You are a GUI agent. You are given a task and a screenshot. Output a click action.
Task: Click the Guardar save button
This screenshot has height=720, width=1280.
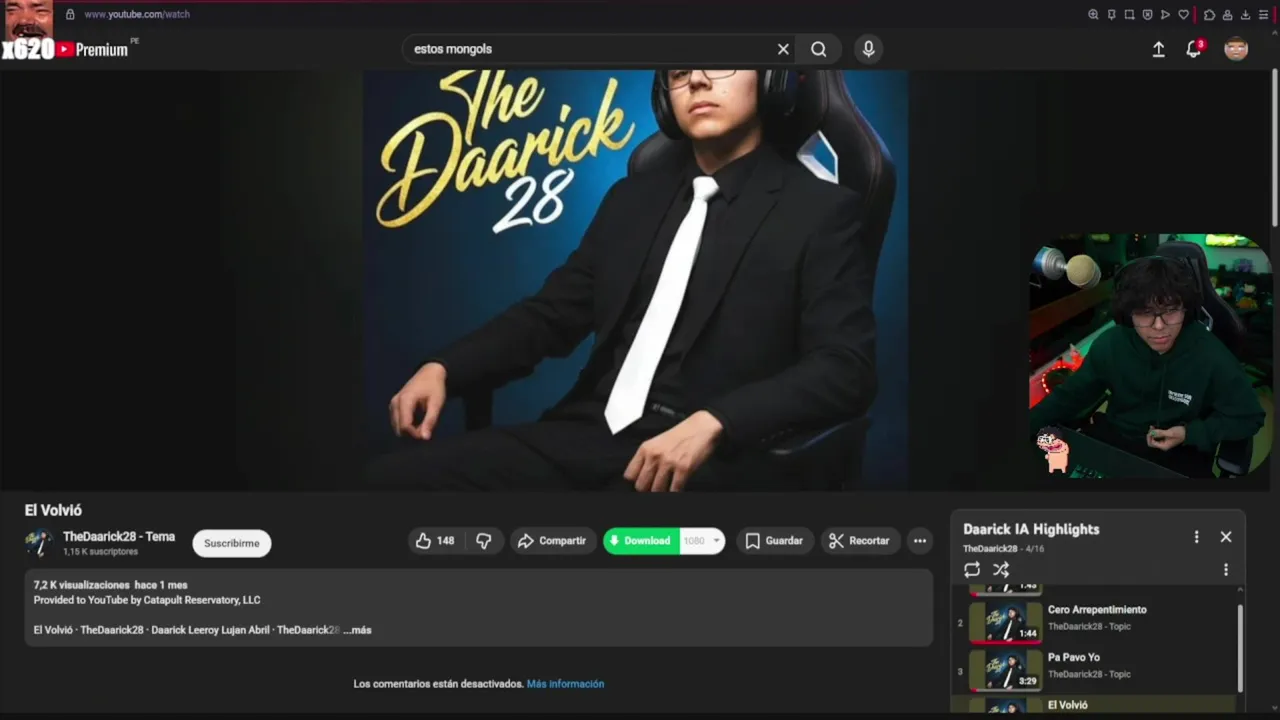coord(774,541)
